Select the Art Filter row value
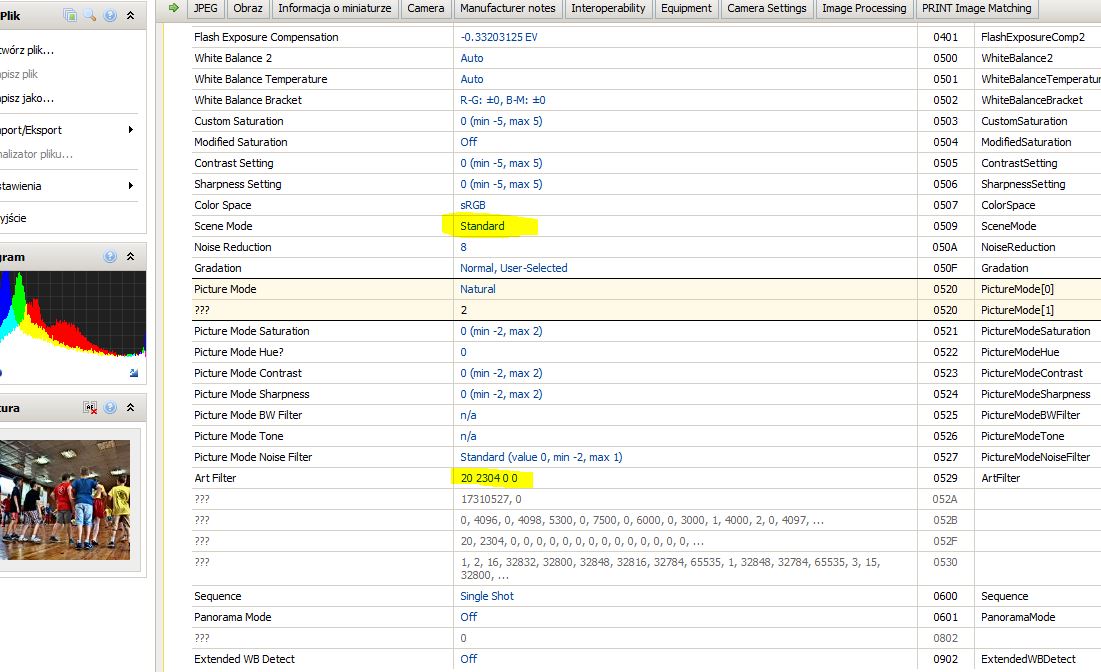1101x672 pixels. coord(489,478)
